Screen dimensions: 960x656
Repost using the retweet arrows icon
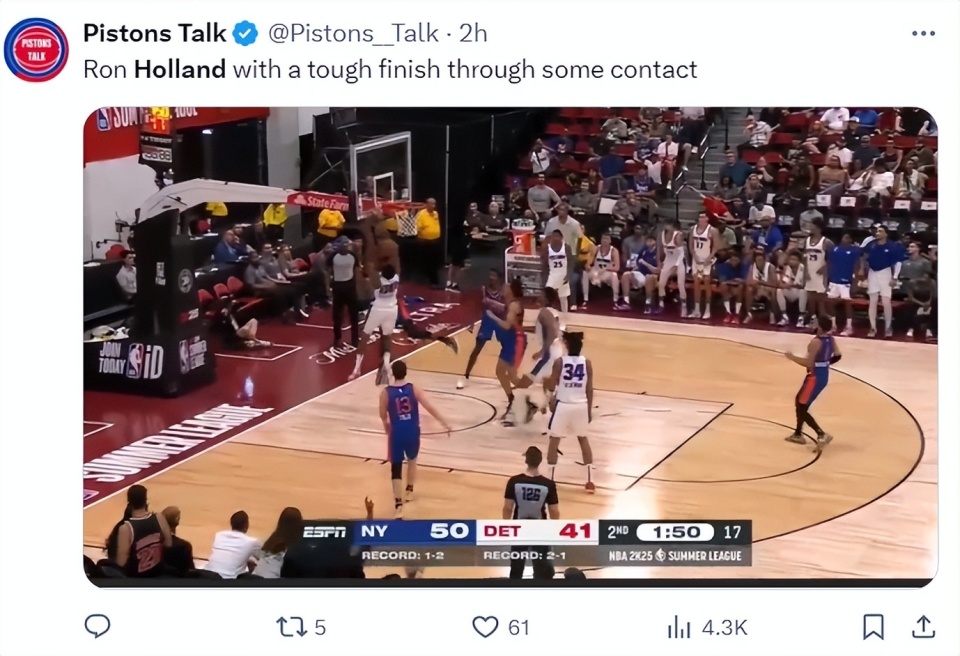288,627
